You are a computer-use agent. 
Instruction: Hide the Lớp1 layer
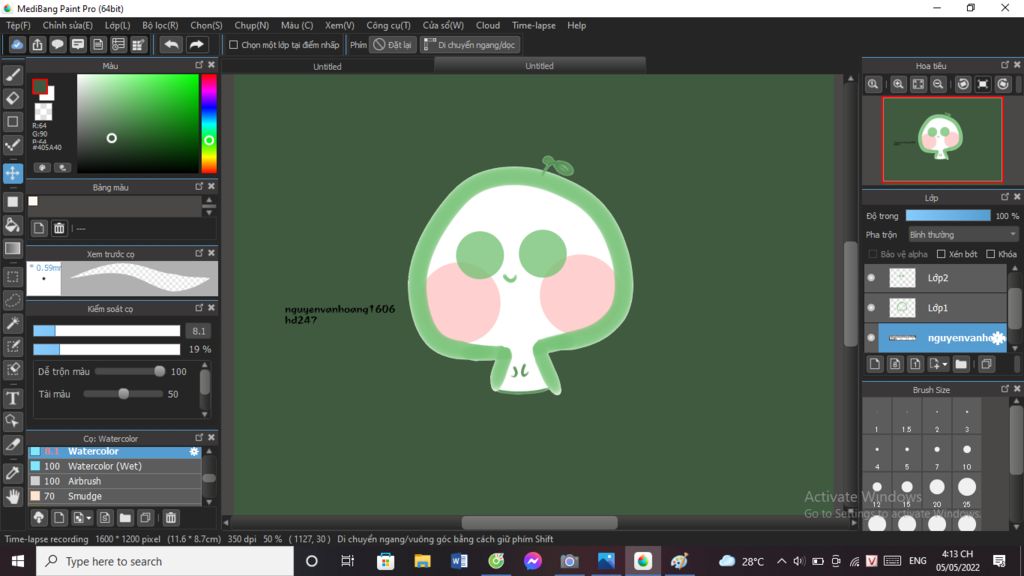(x=871, y=308)
